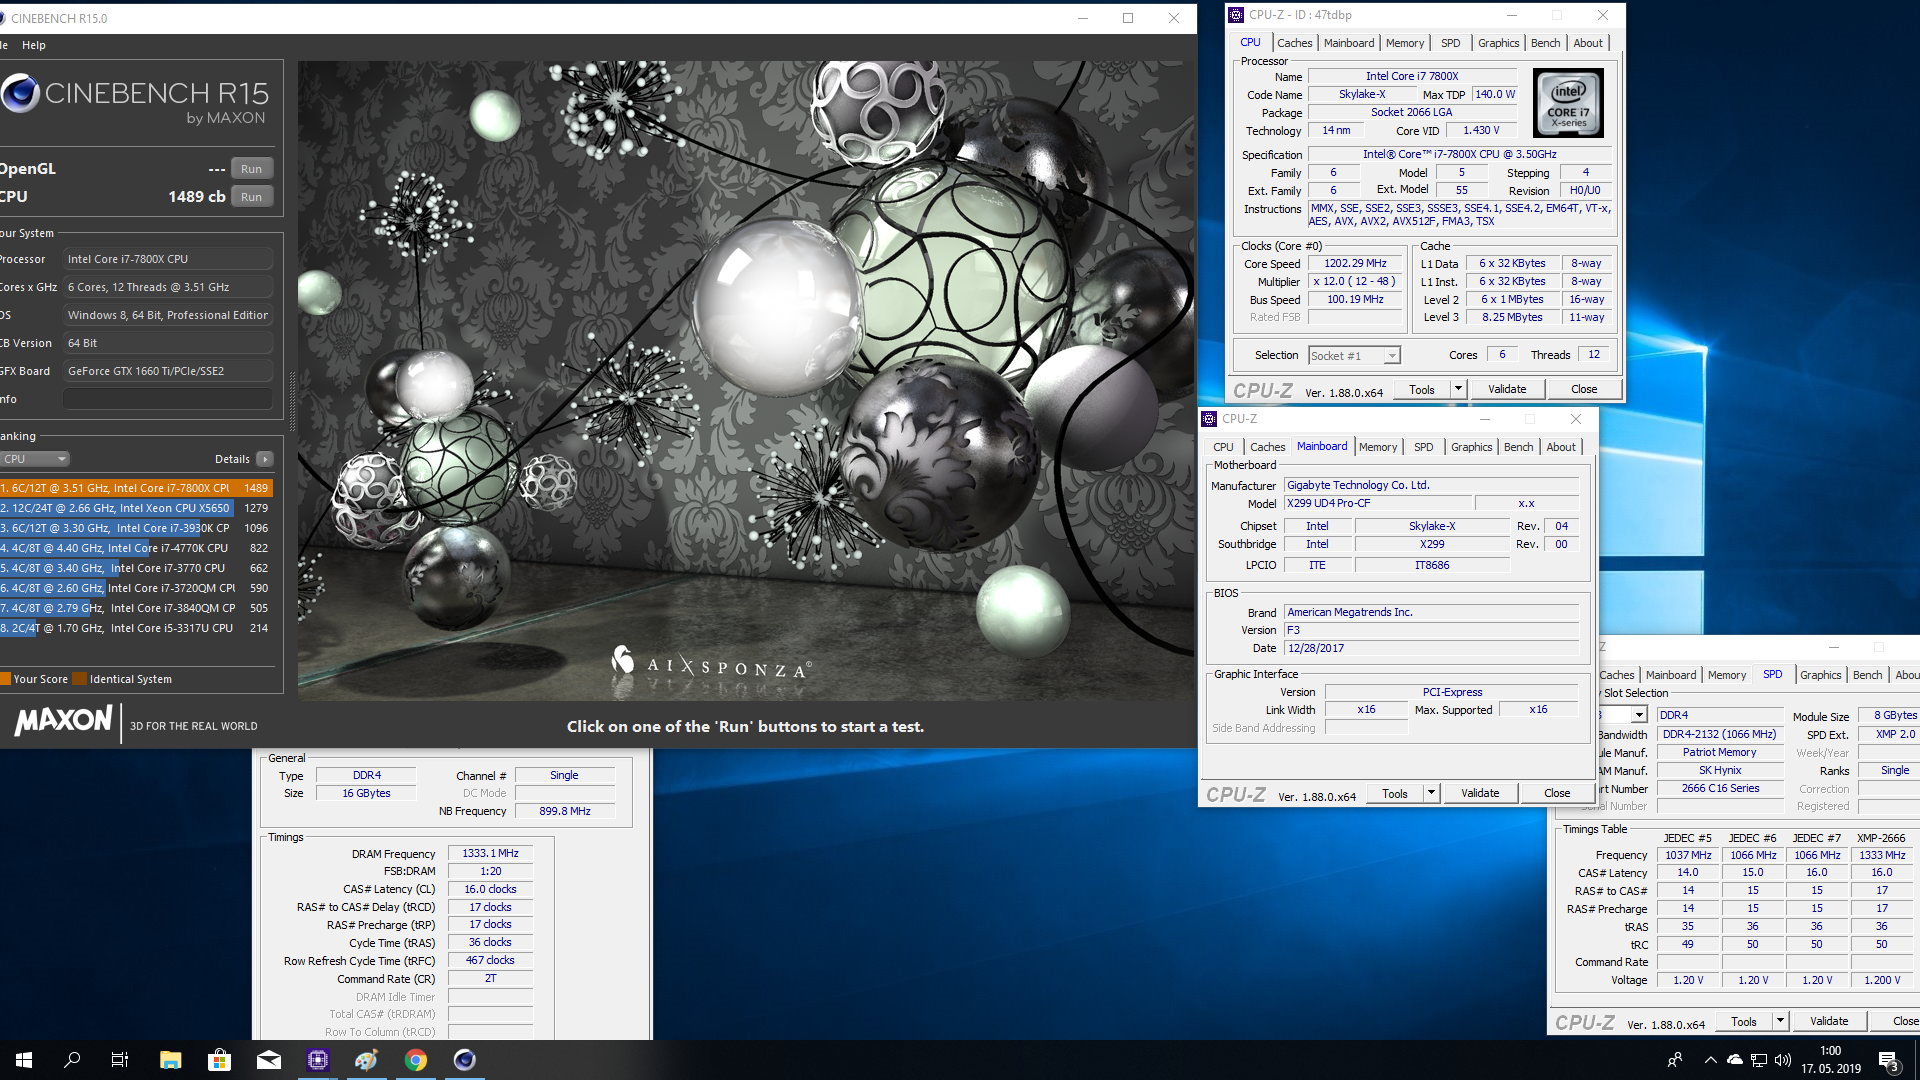Viewport: 1920px width, 1080px height.
Task: Click the X299 UD4 Pro-CF model field
Action: (1377, 503)
